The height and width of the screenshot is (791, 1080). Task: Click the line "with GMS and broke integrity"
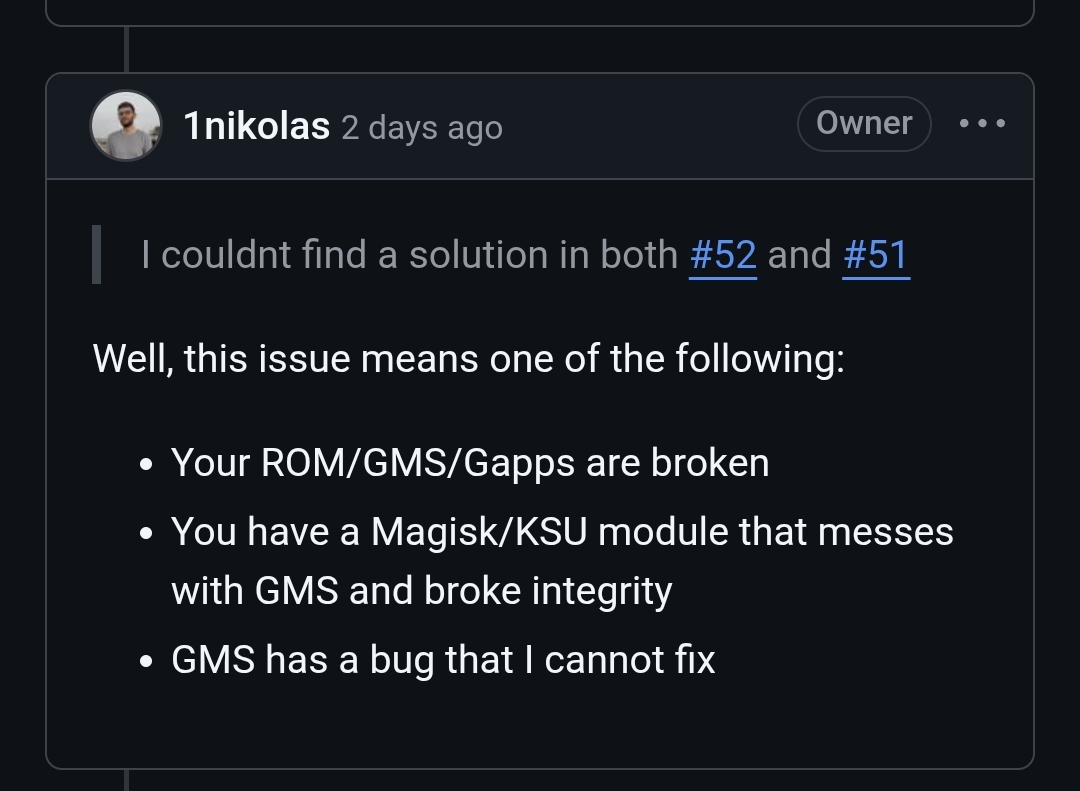(422, 591)
